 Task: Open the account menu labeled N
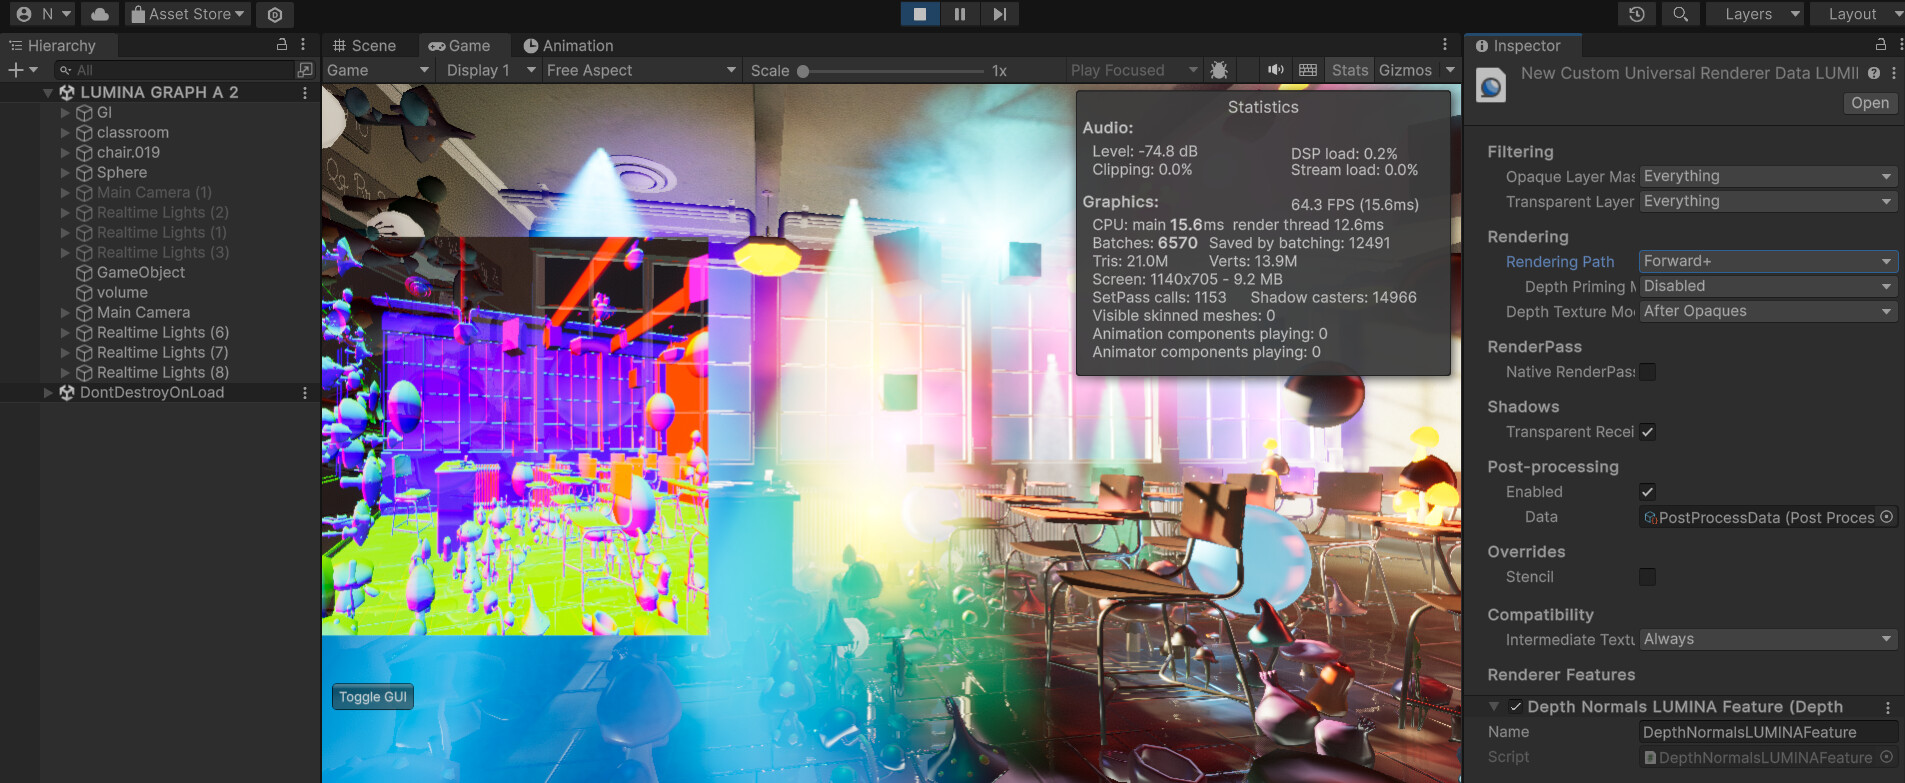pyautogui.click(x=45, y=14)
